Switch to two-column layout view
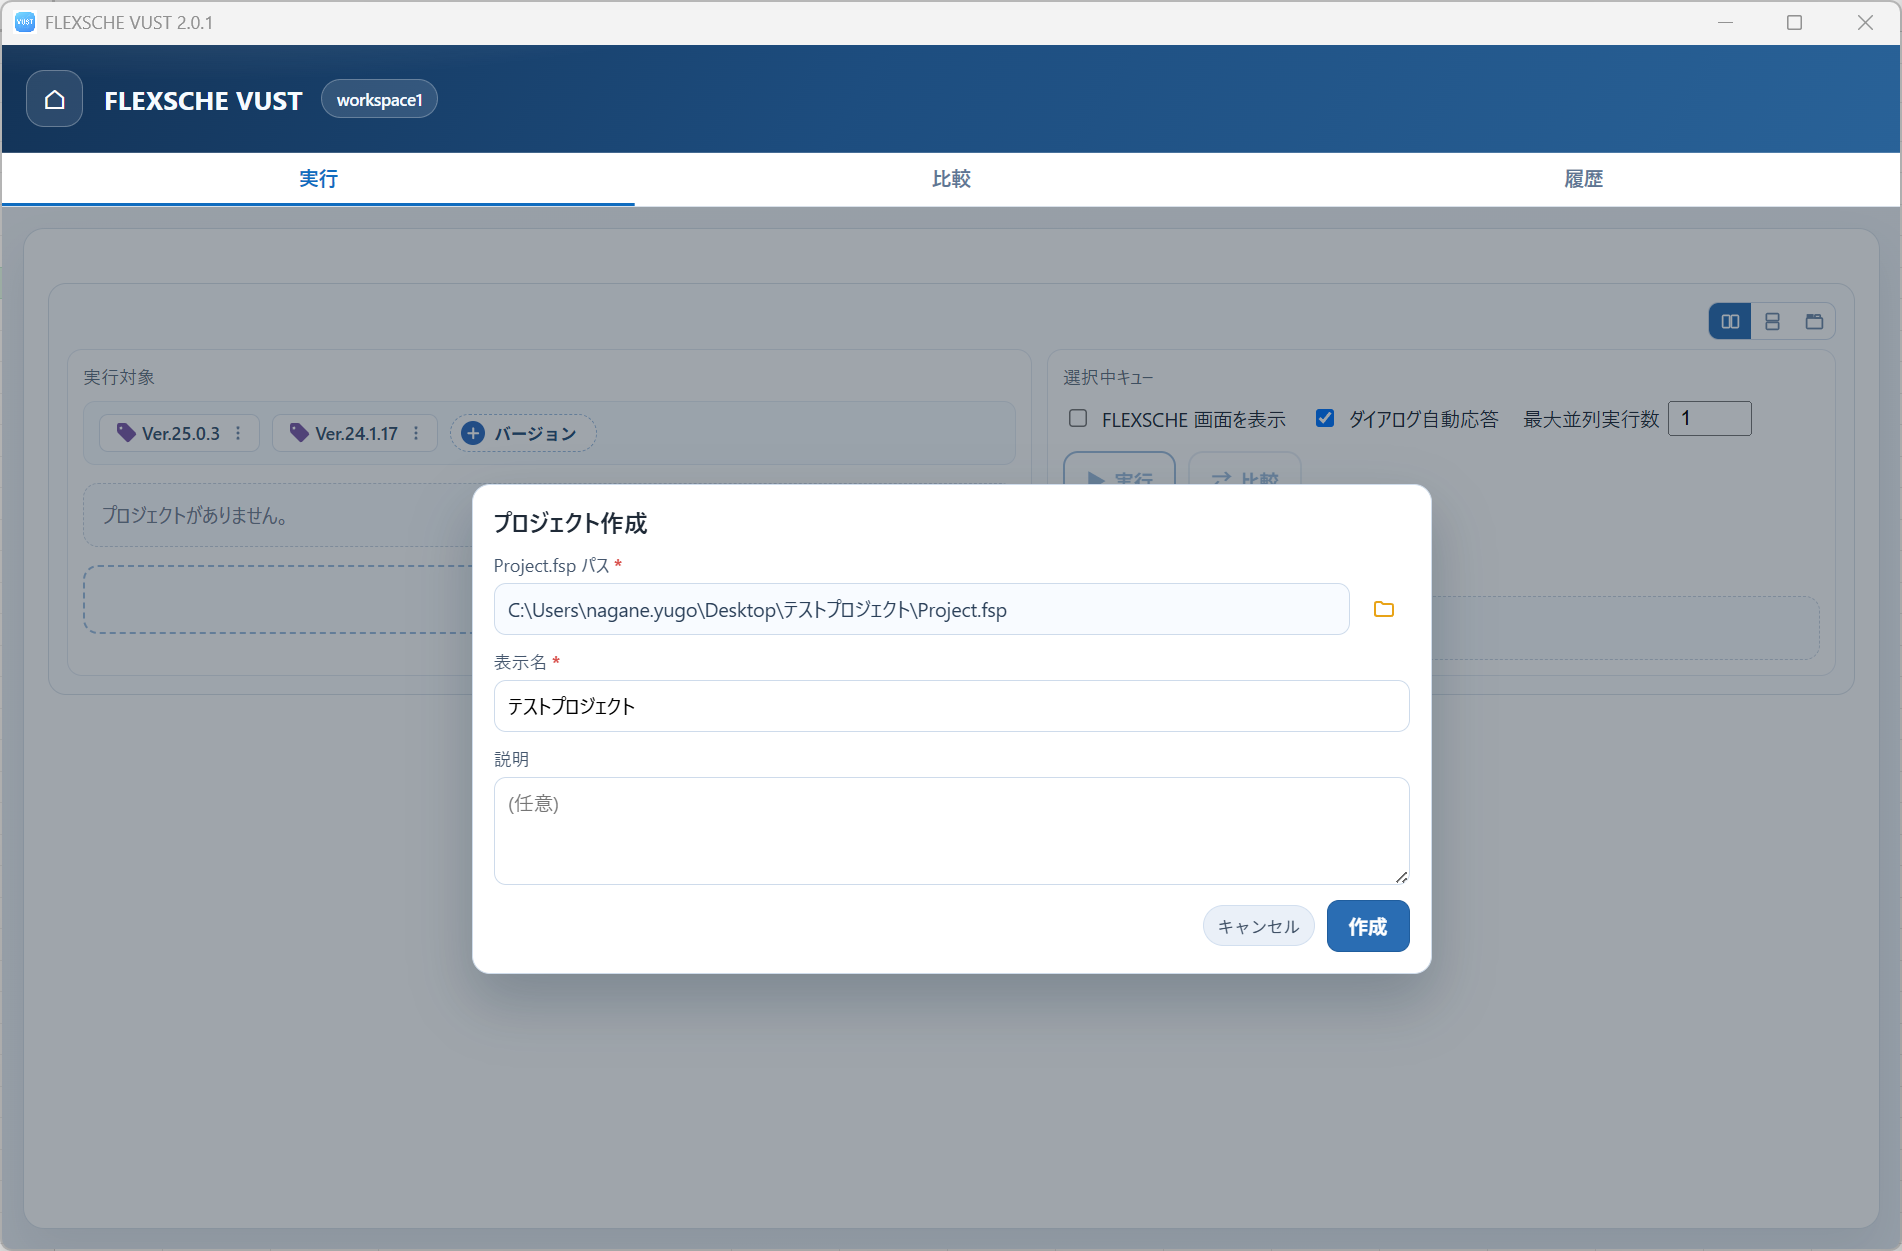The height and width of the screenshot is (1251, 1902). 1730,321
